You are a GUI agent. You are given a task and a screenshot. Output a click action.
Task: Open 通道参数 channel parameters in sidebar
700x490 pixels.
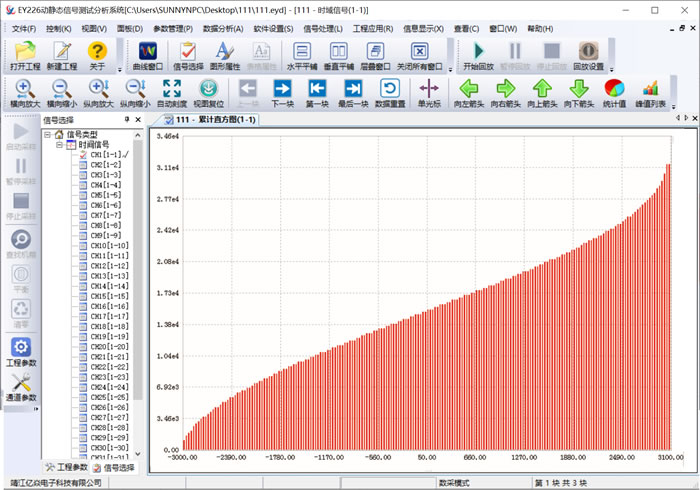21,390
